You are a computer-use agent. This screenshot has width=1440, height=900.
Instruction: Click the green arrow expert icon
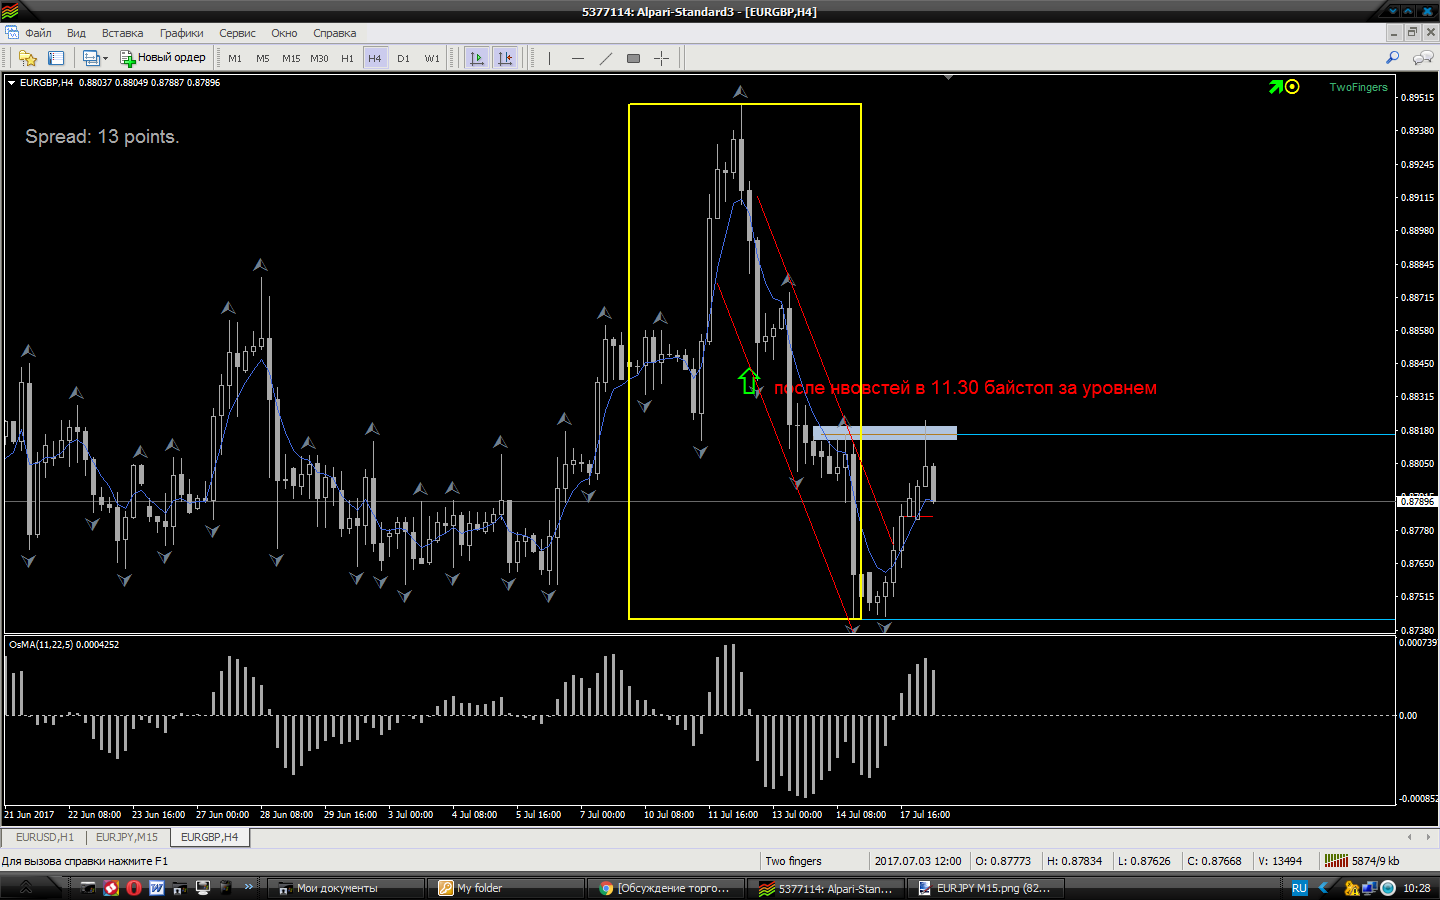[1276, 87]
